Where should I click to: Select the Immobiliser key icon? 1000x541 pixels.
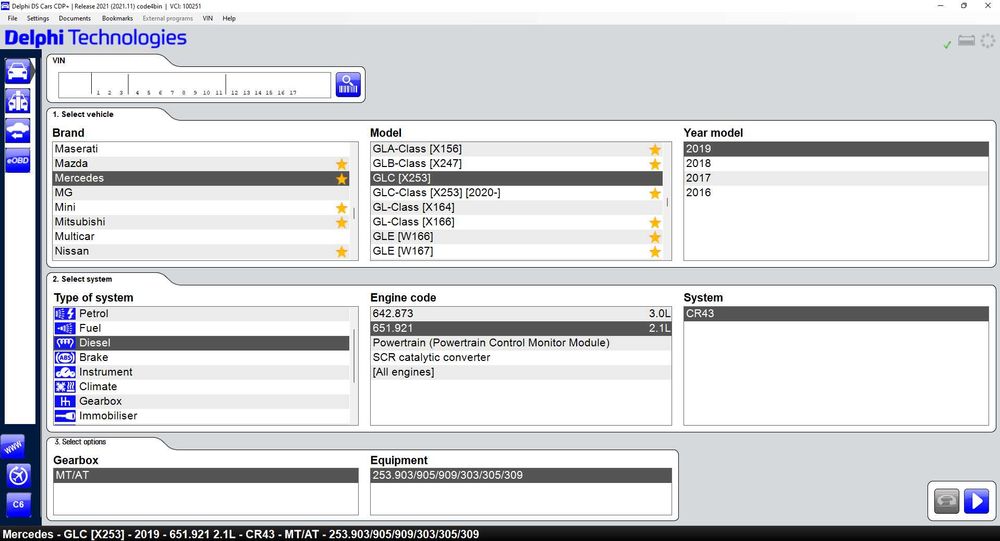pyautogui.click(x=65, y=416)
